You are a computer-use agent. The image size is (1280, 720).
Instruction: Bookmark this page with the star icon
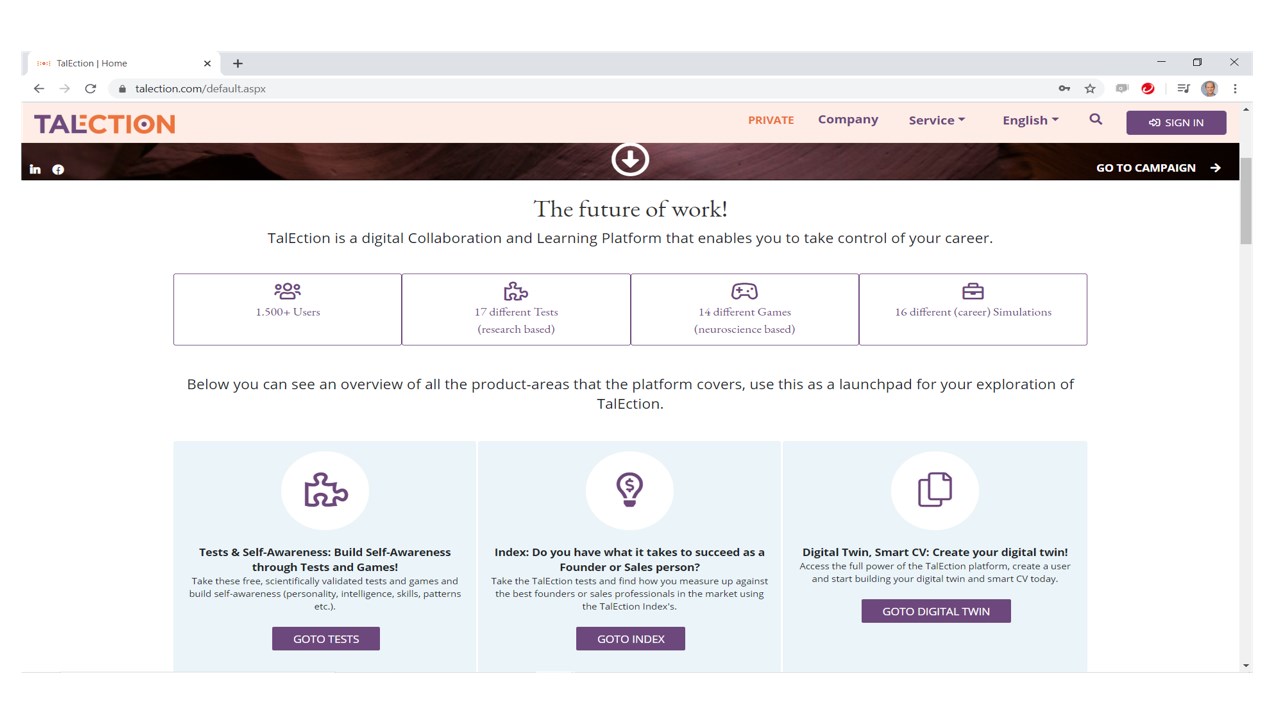click(1090, 89)
